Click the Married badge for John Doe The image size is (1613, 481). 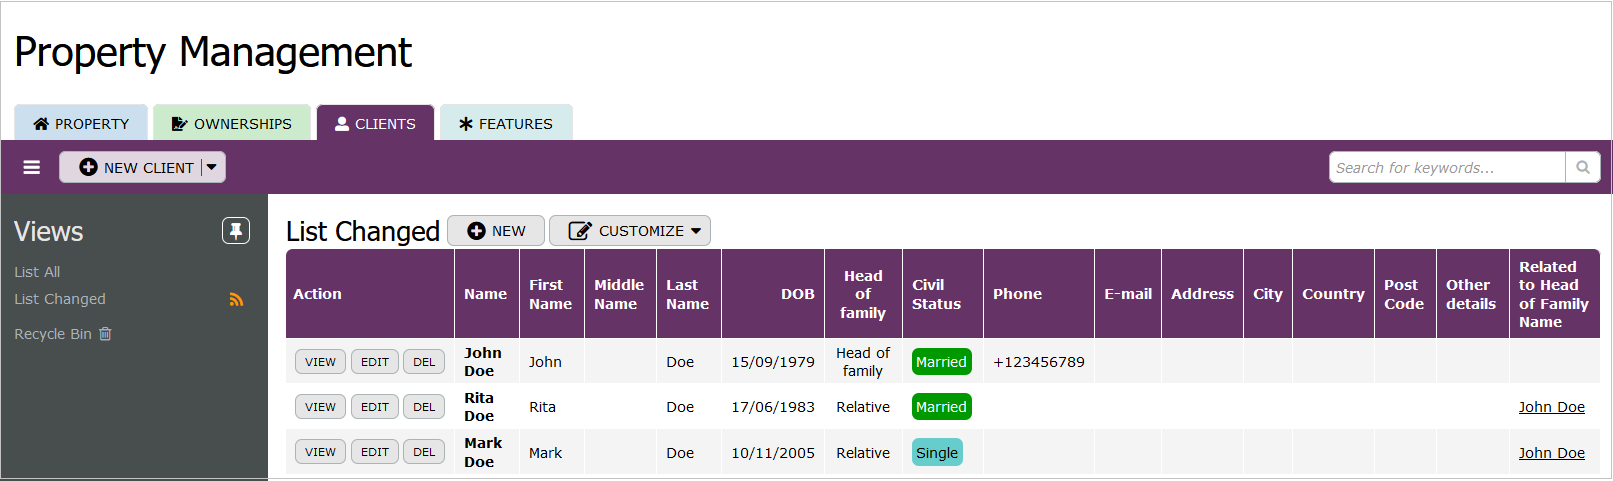(941, 362)
